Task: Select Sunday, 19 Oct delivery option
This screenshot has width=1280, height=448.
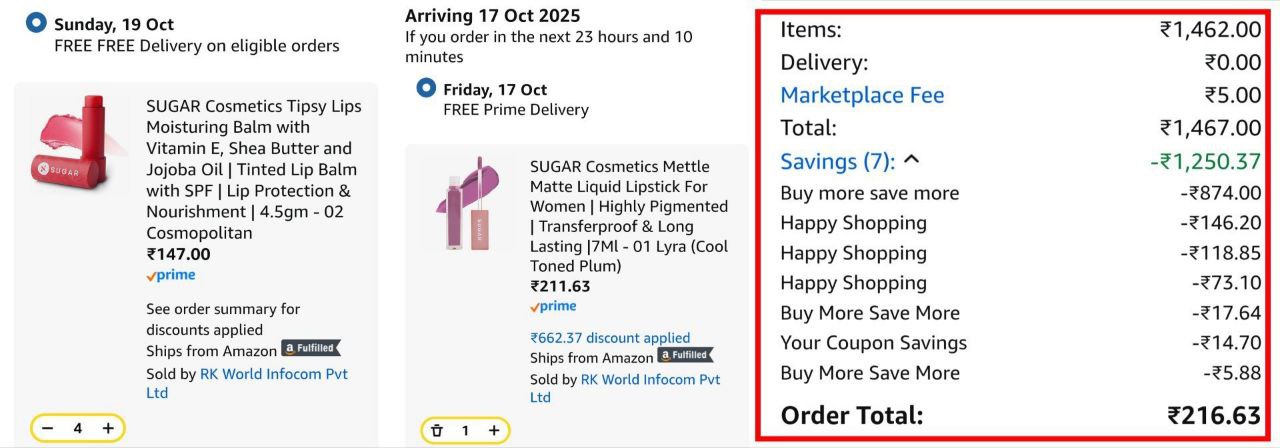Action: 36,23
